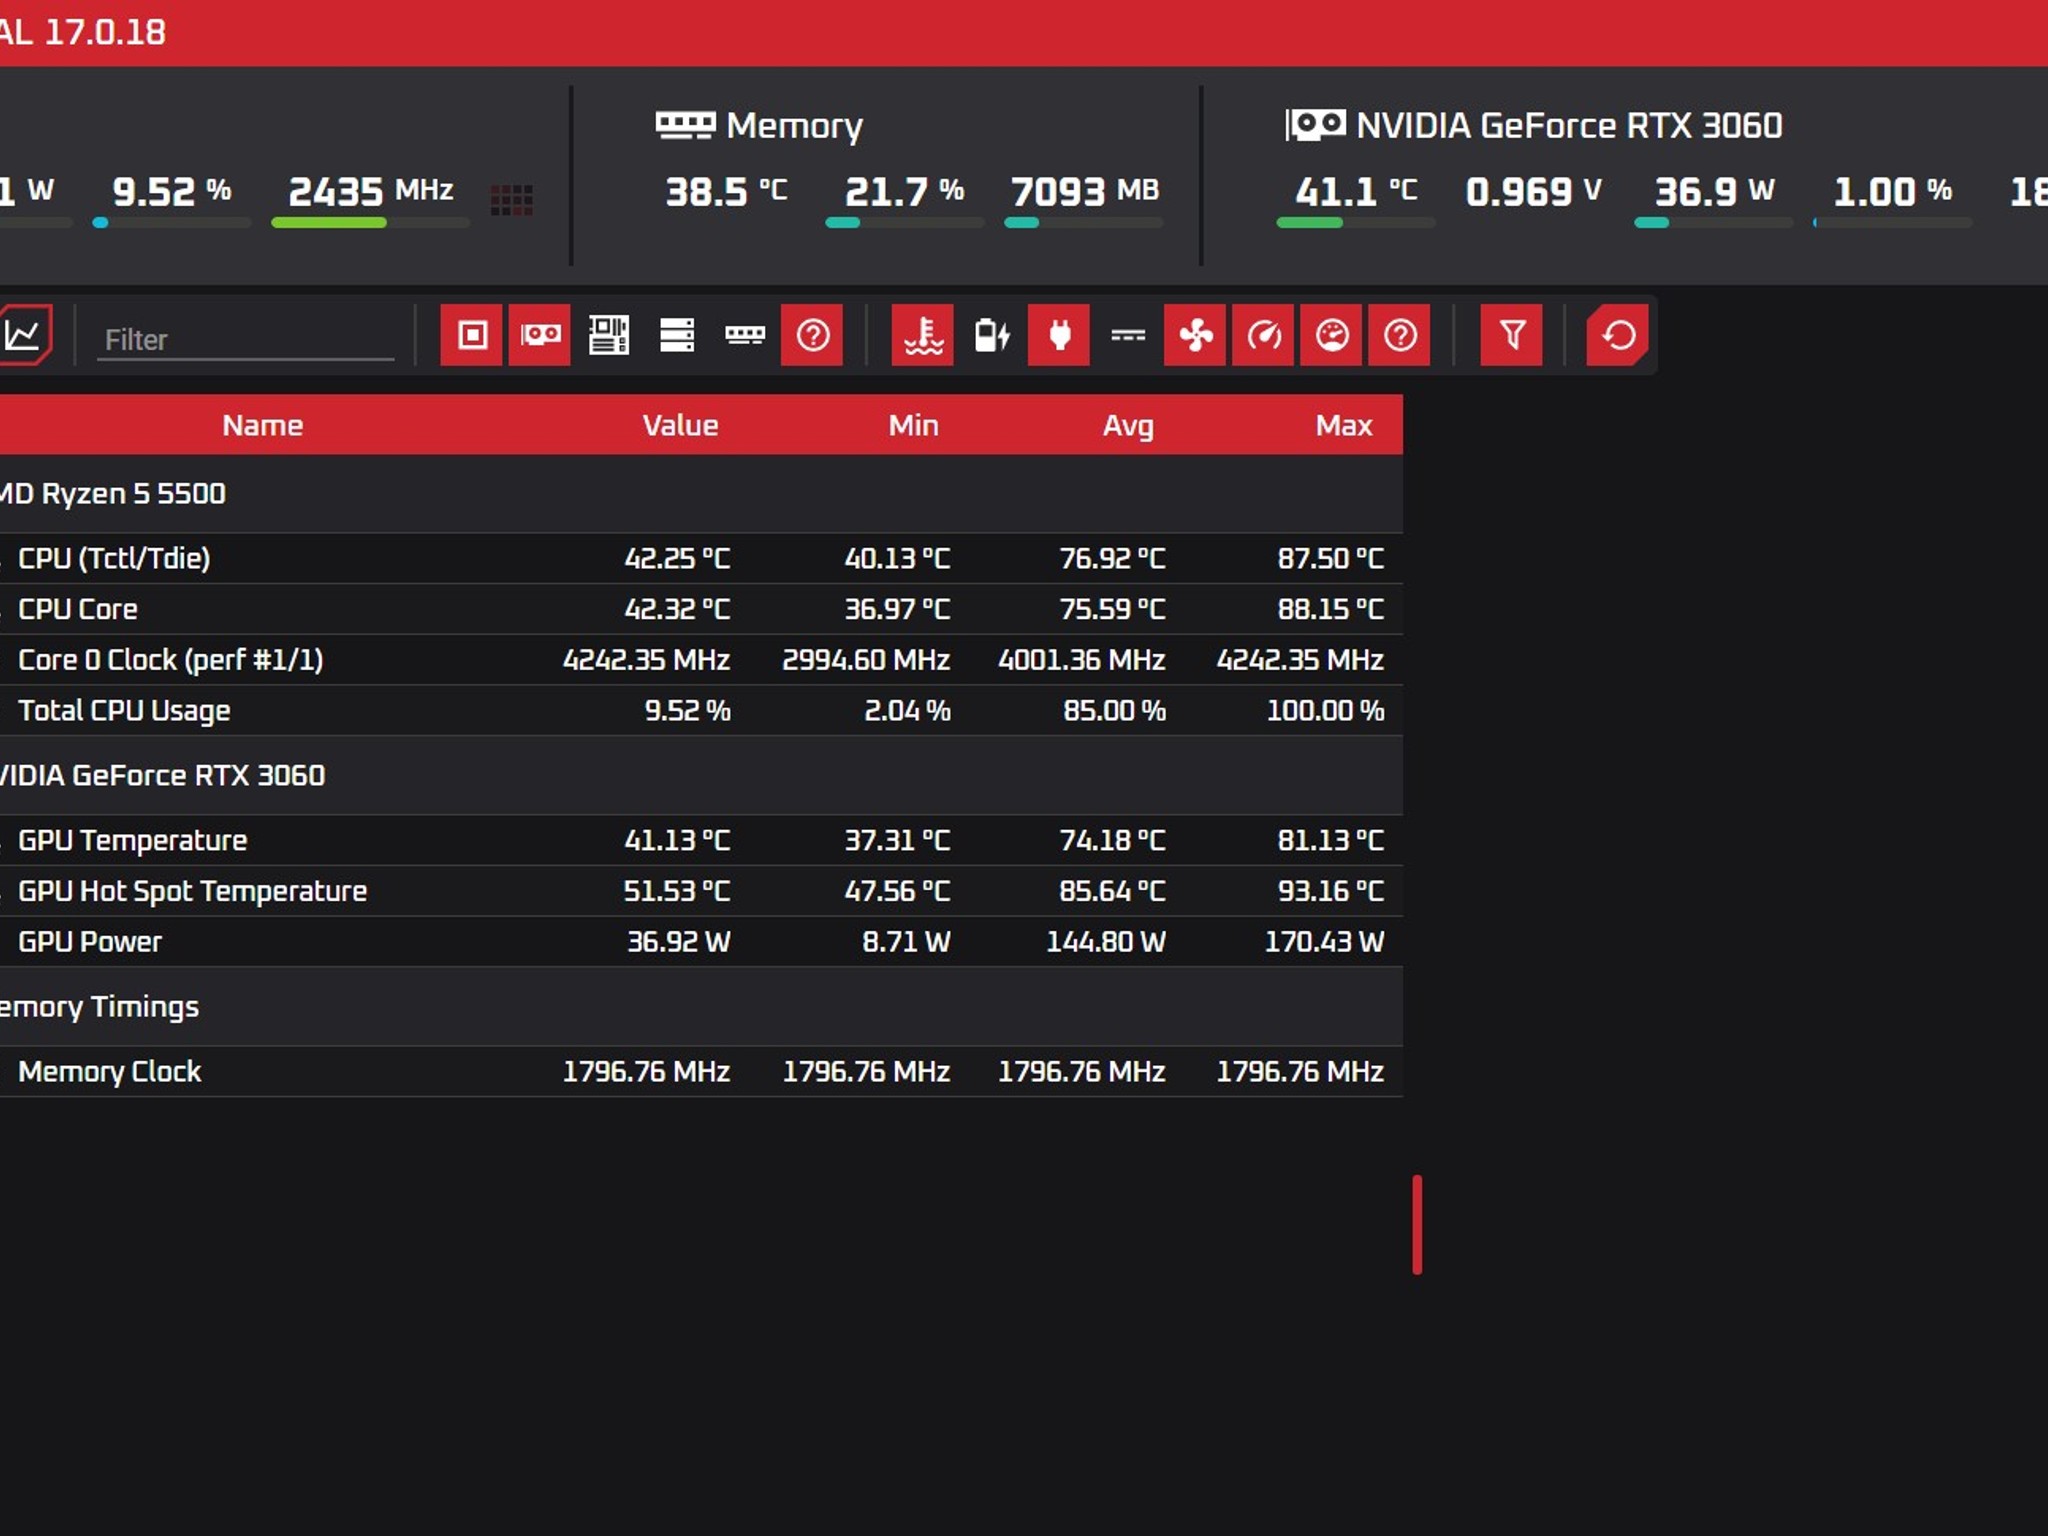Click the progress bar under 41.1 °C

coord(1356,223)
